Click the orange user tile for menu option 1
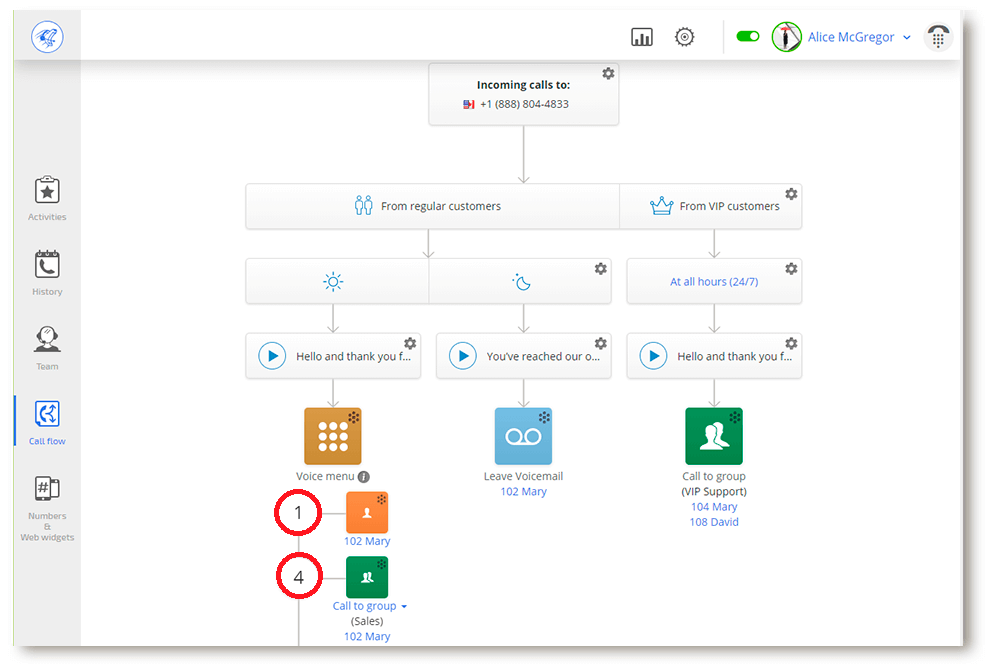1000x664 pixels. click(367, 513)
